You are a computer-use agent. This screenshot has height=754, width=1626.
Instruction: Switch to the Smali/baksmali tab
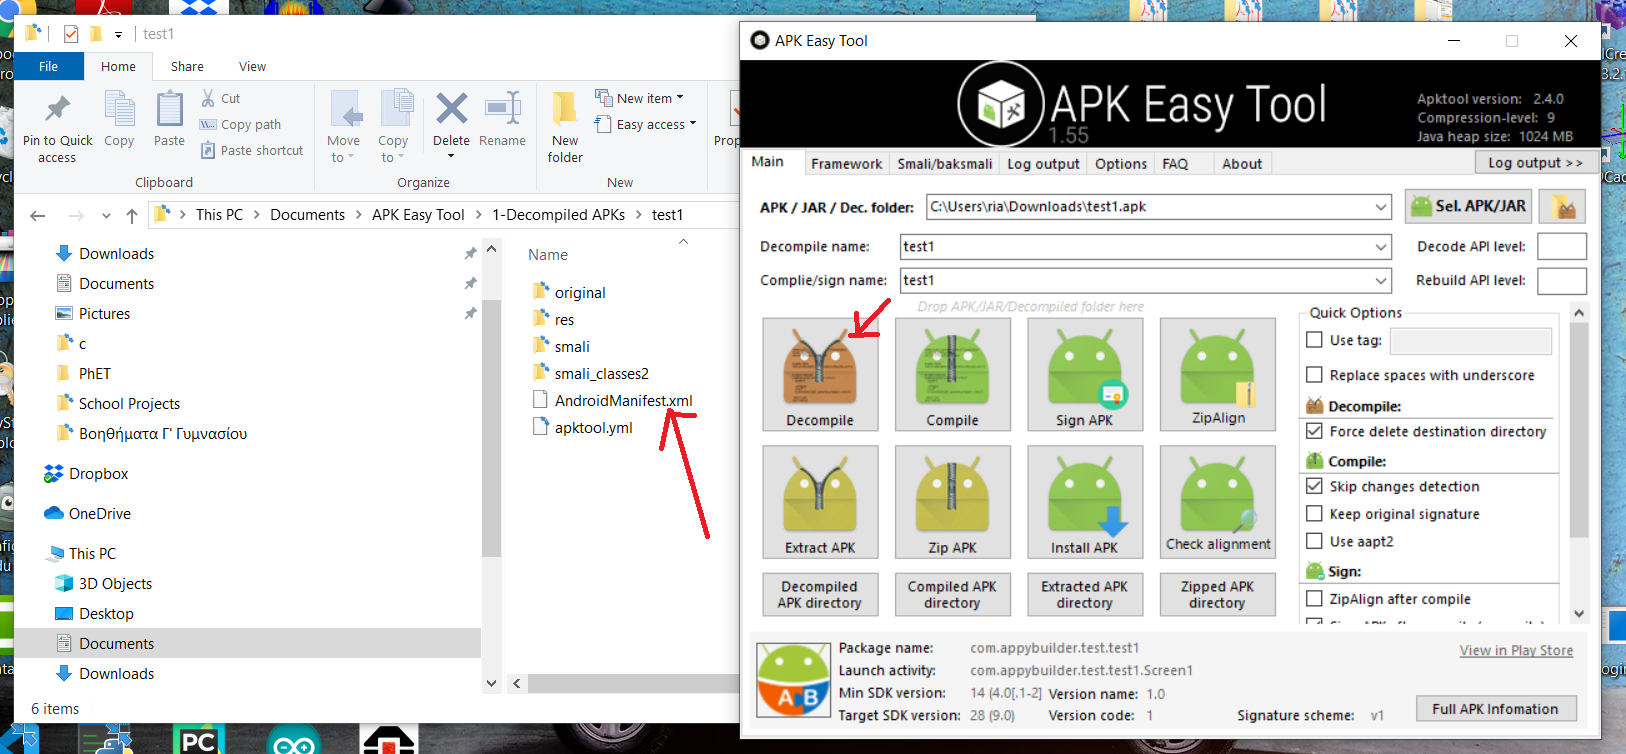click(x=944, y=164)
